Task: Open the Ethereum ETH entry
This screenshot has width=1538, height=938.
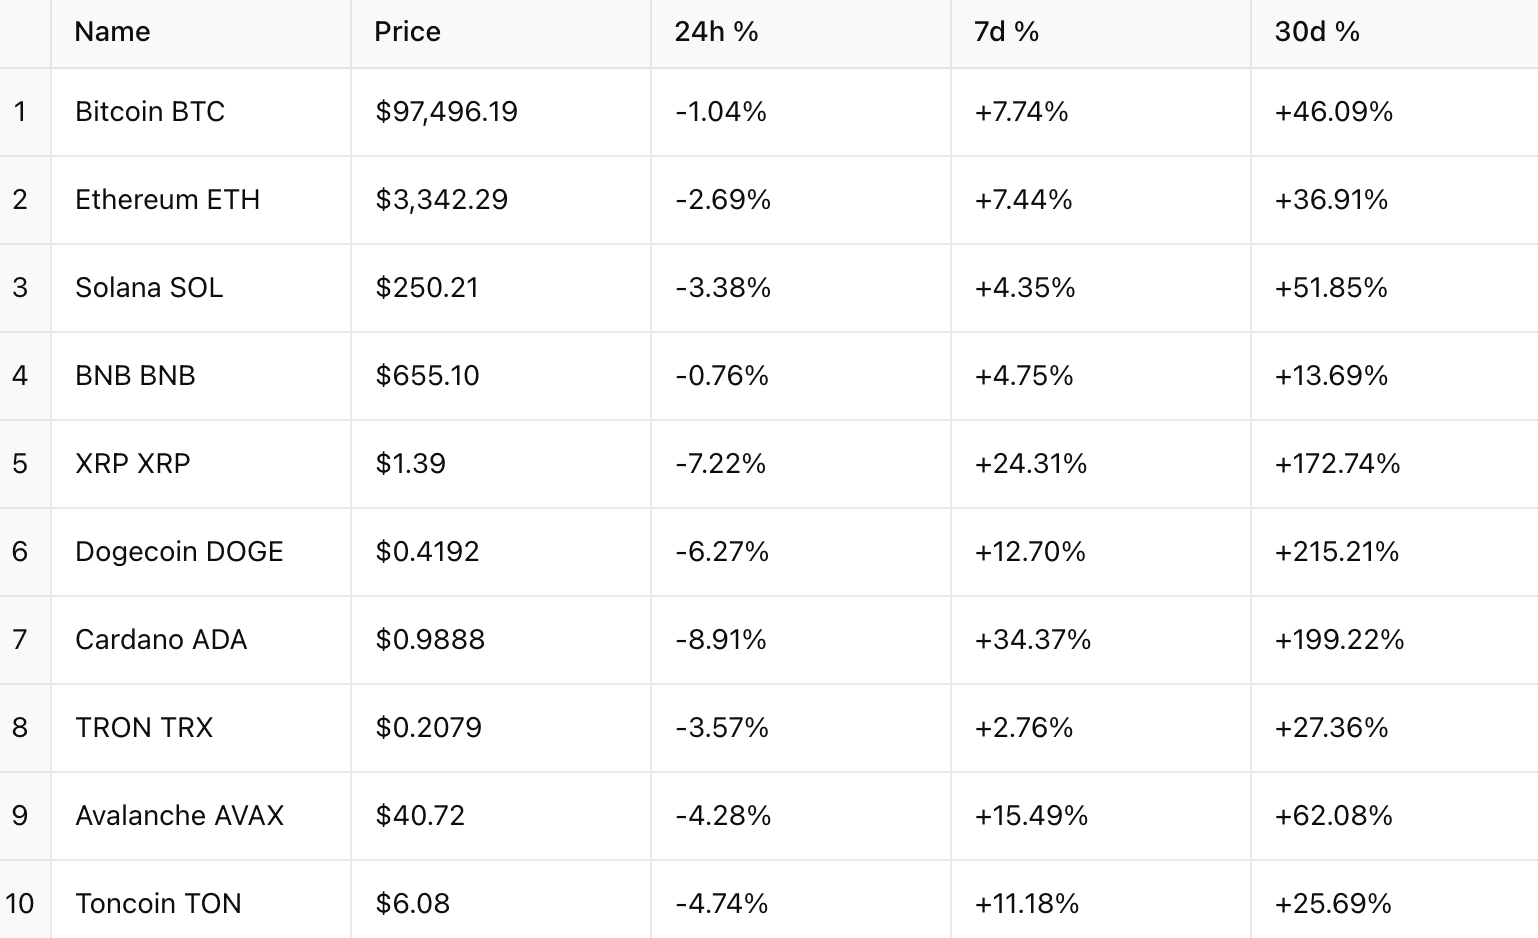Action: pyautogui.click(x=167, y=199)
